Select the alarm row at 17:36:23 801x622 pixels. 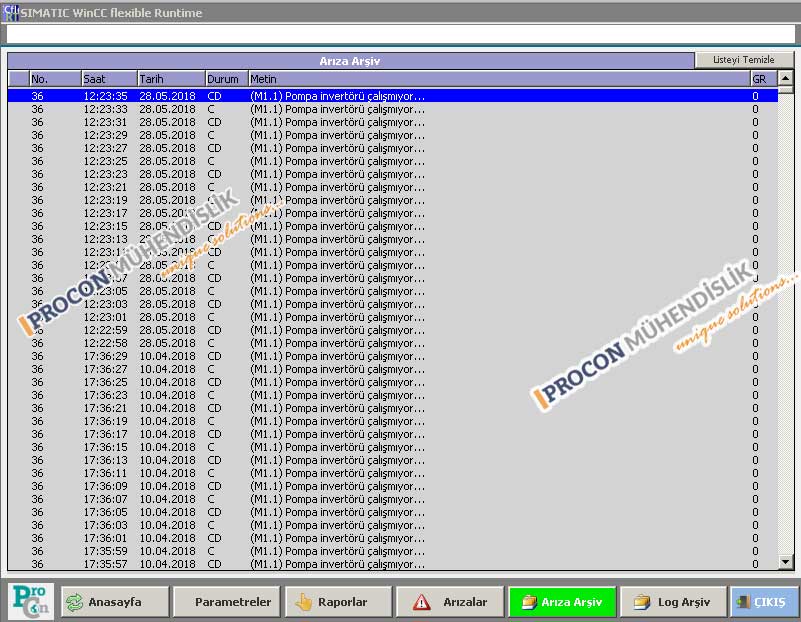click(392, 395)
